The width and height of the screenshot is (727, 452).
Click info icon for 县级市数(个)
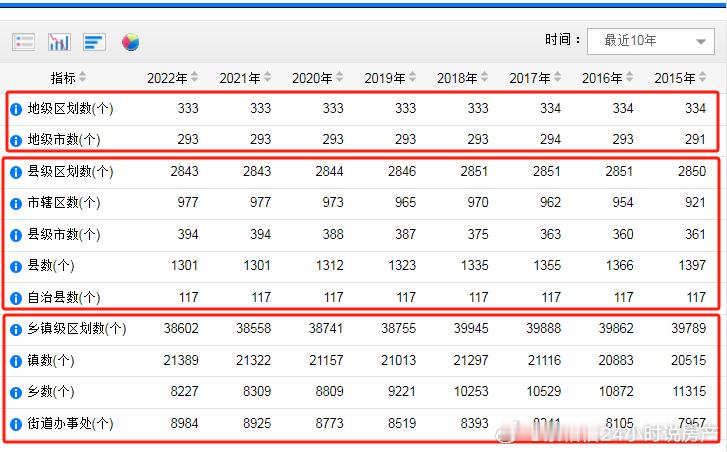click(16, 236)
